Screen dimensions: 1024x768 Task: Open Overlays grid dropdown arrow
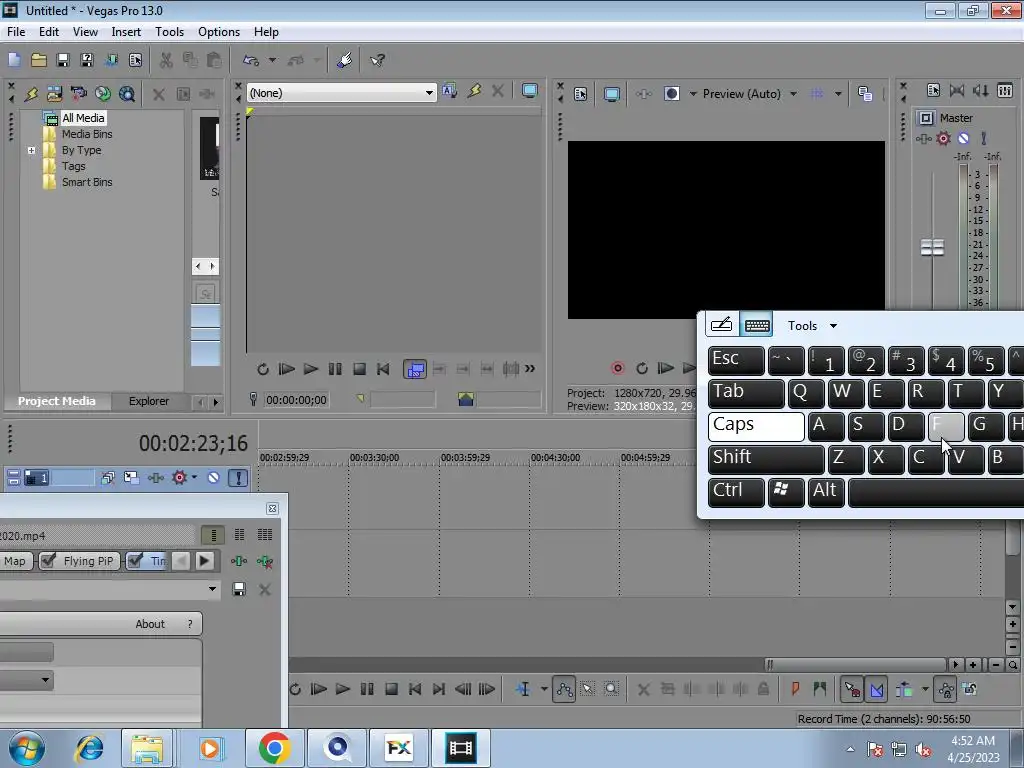pyautogui.click(x=838, y=94)
